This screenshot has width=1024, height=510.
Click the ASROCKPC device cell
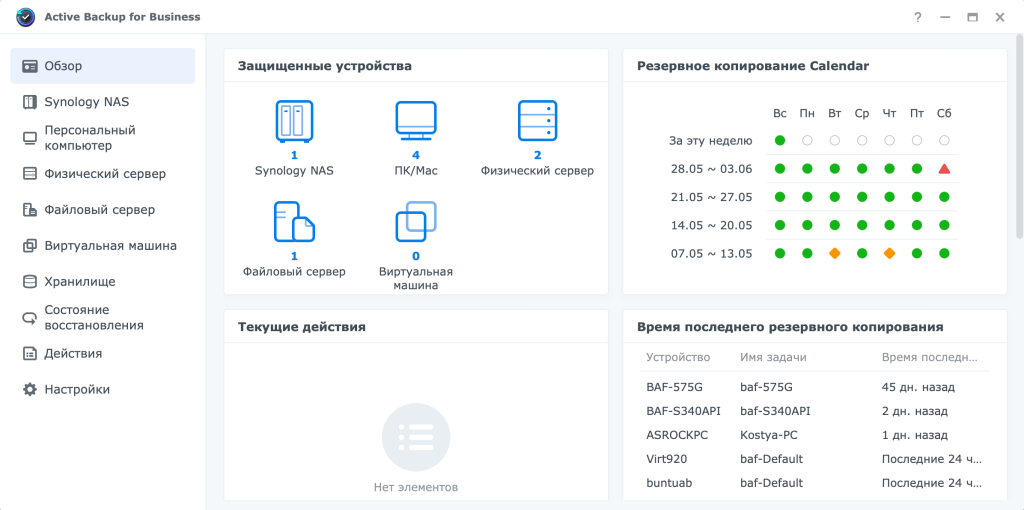tap(677, 435)
